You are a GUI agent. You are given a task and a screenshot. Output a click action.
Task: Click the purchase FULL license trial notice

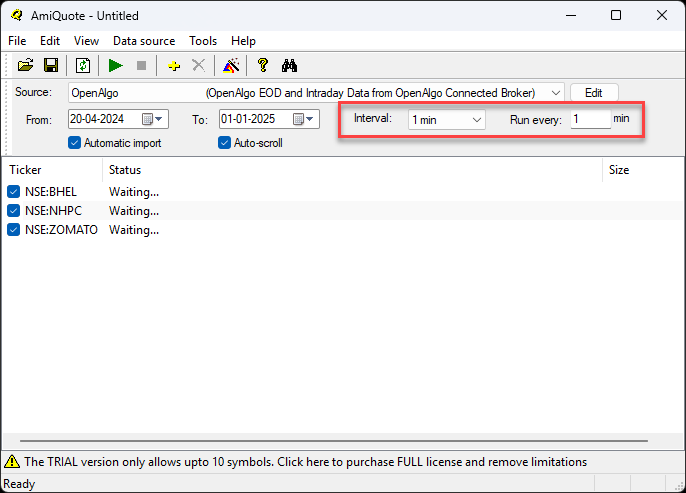tap(305, 462)
